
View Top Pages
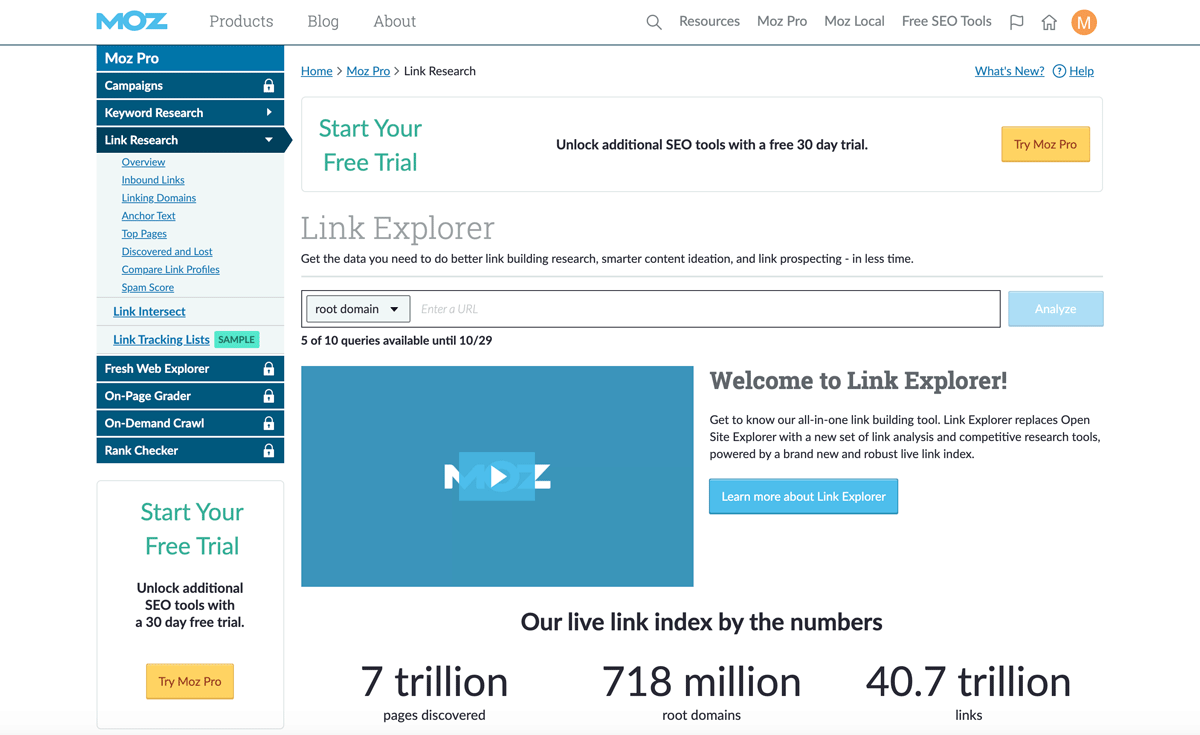pyautogui.click(x=144, y=234)
